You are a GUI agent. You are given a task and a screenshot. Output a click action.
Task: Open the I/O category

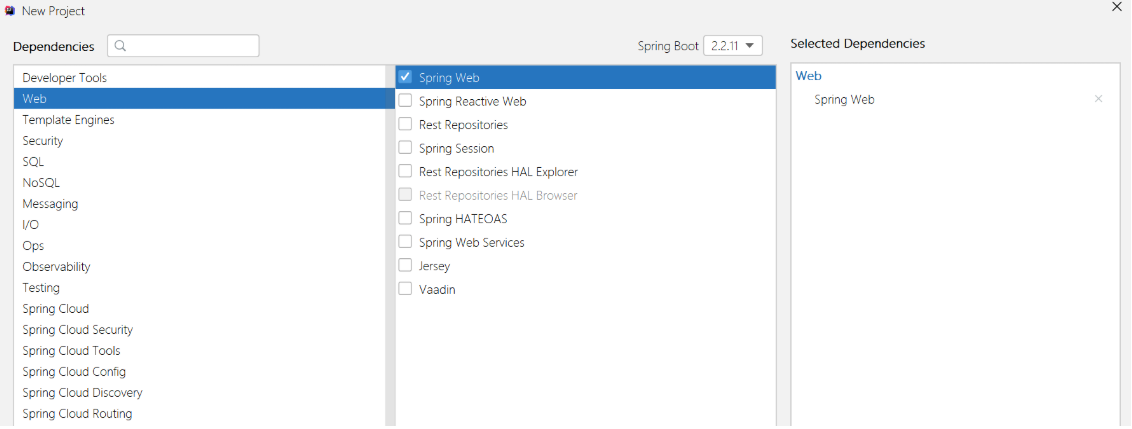[200, 225]
